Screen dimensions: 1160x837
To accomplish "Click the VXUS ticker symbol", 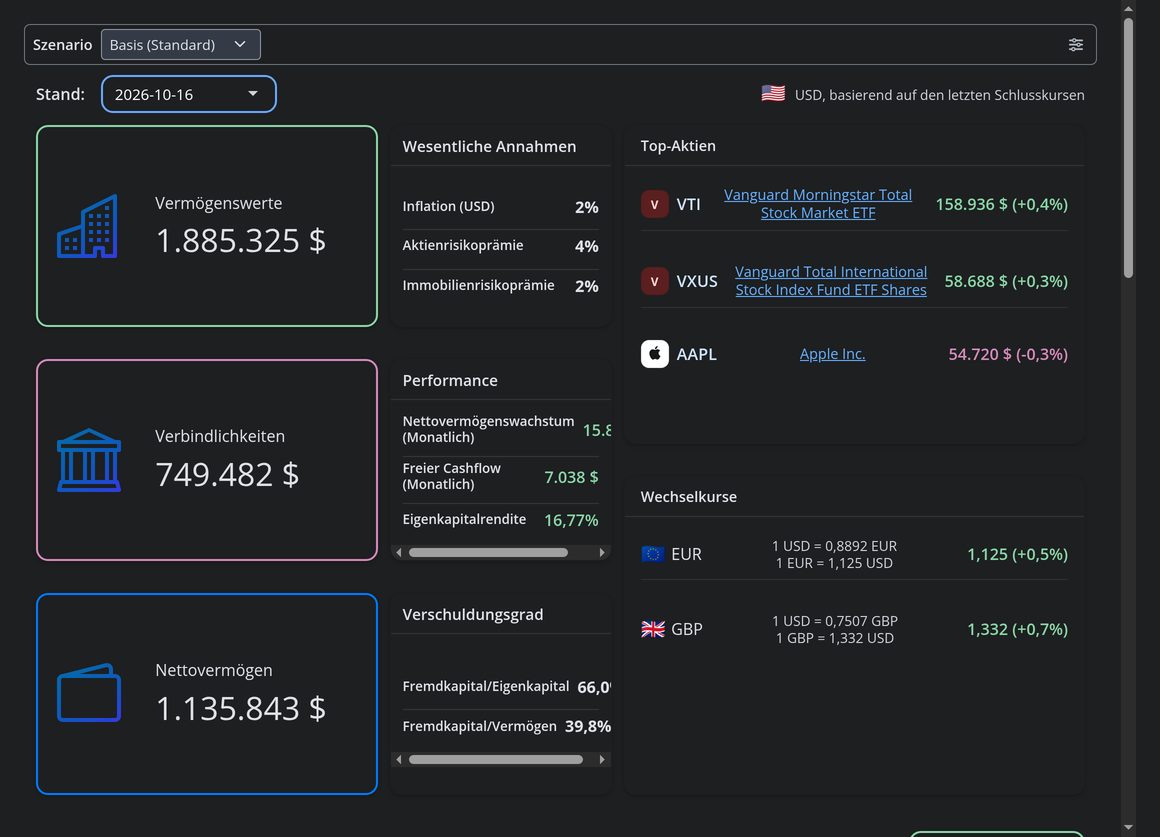I will pyautogui.click(x=697, y=281).
